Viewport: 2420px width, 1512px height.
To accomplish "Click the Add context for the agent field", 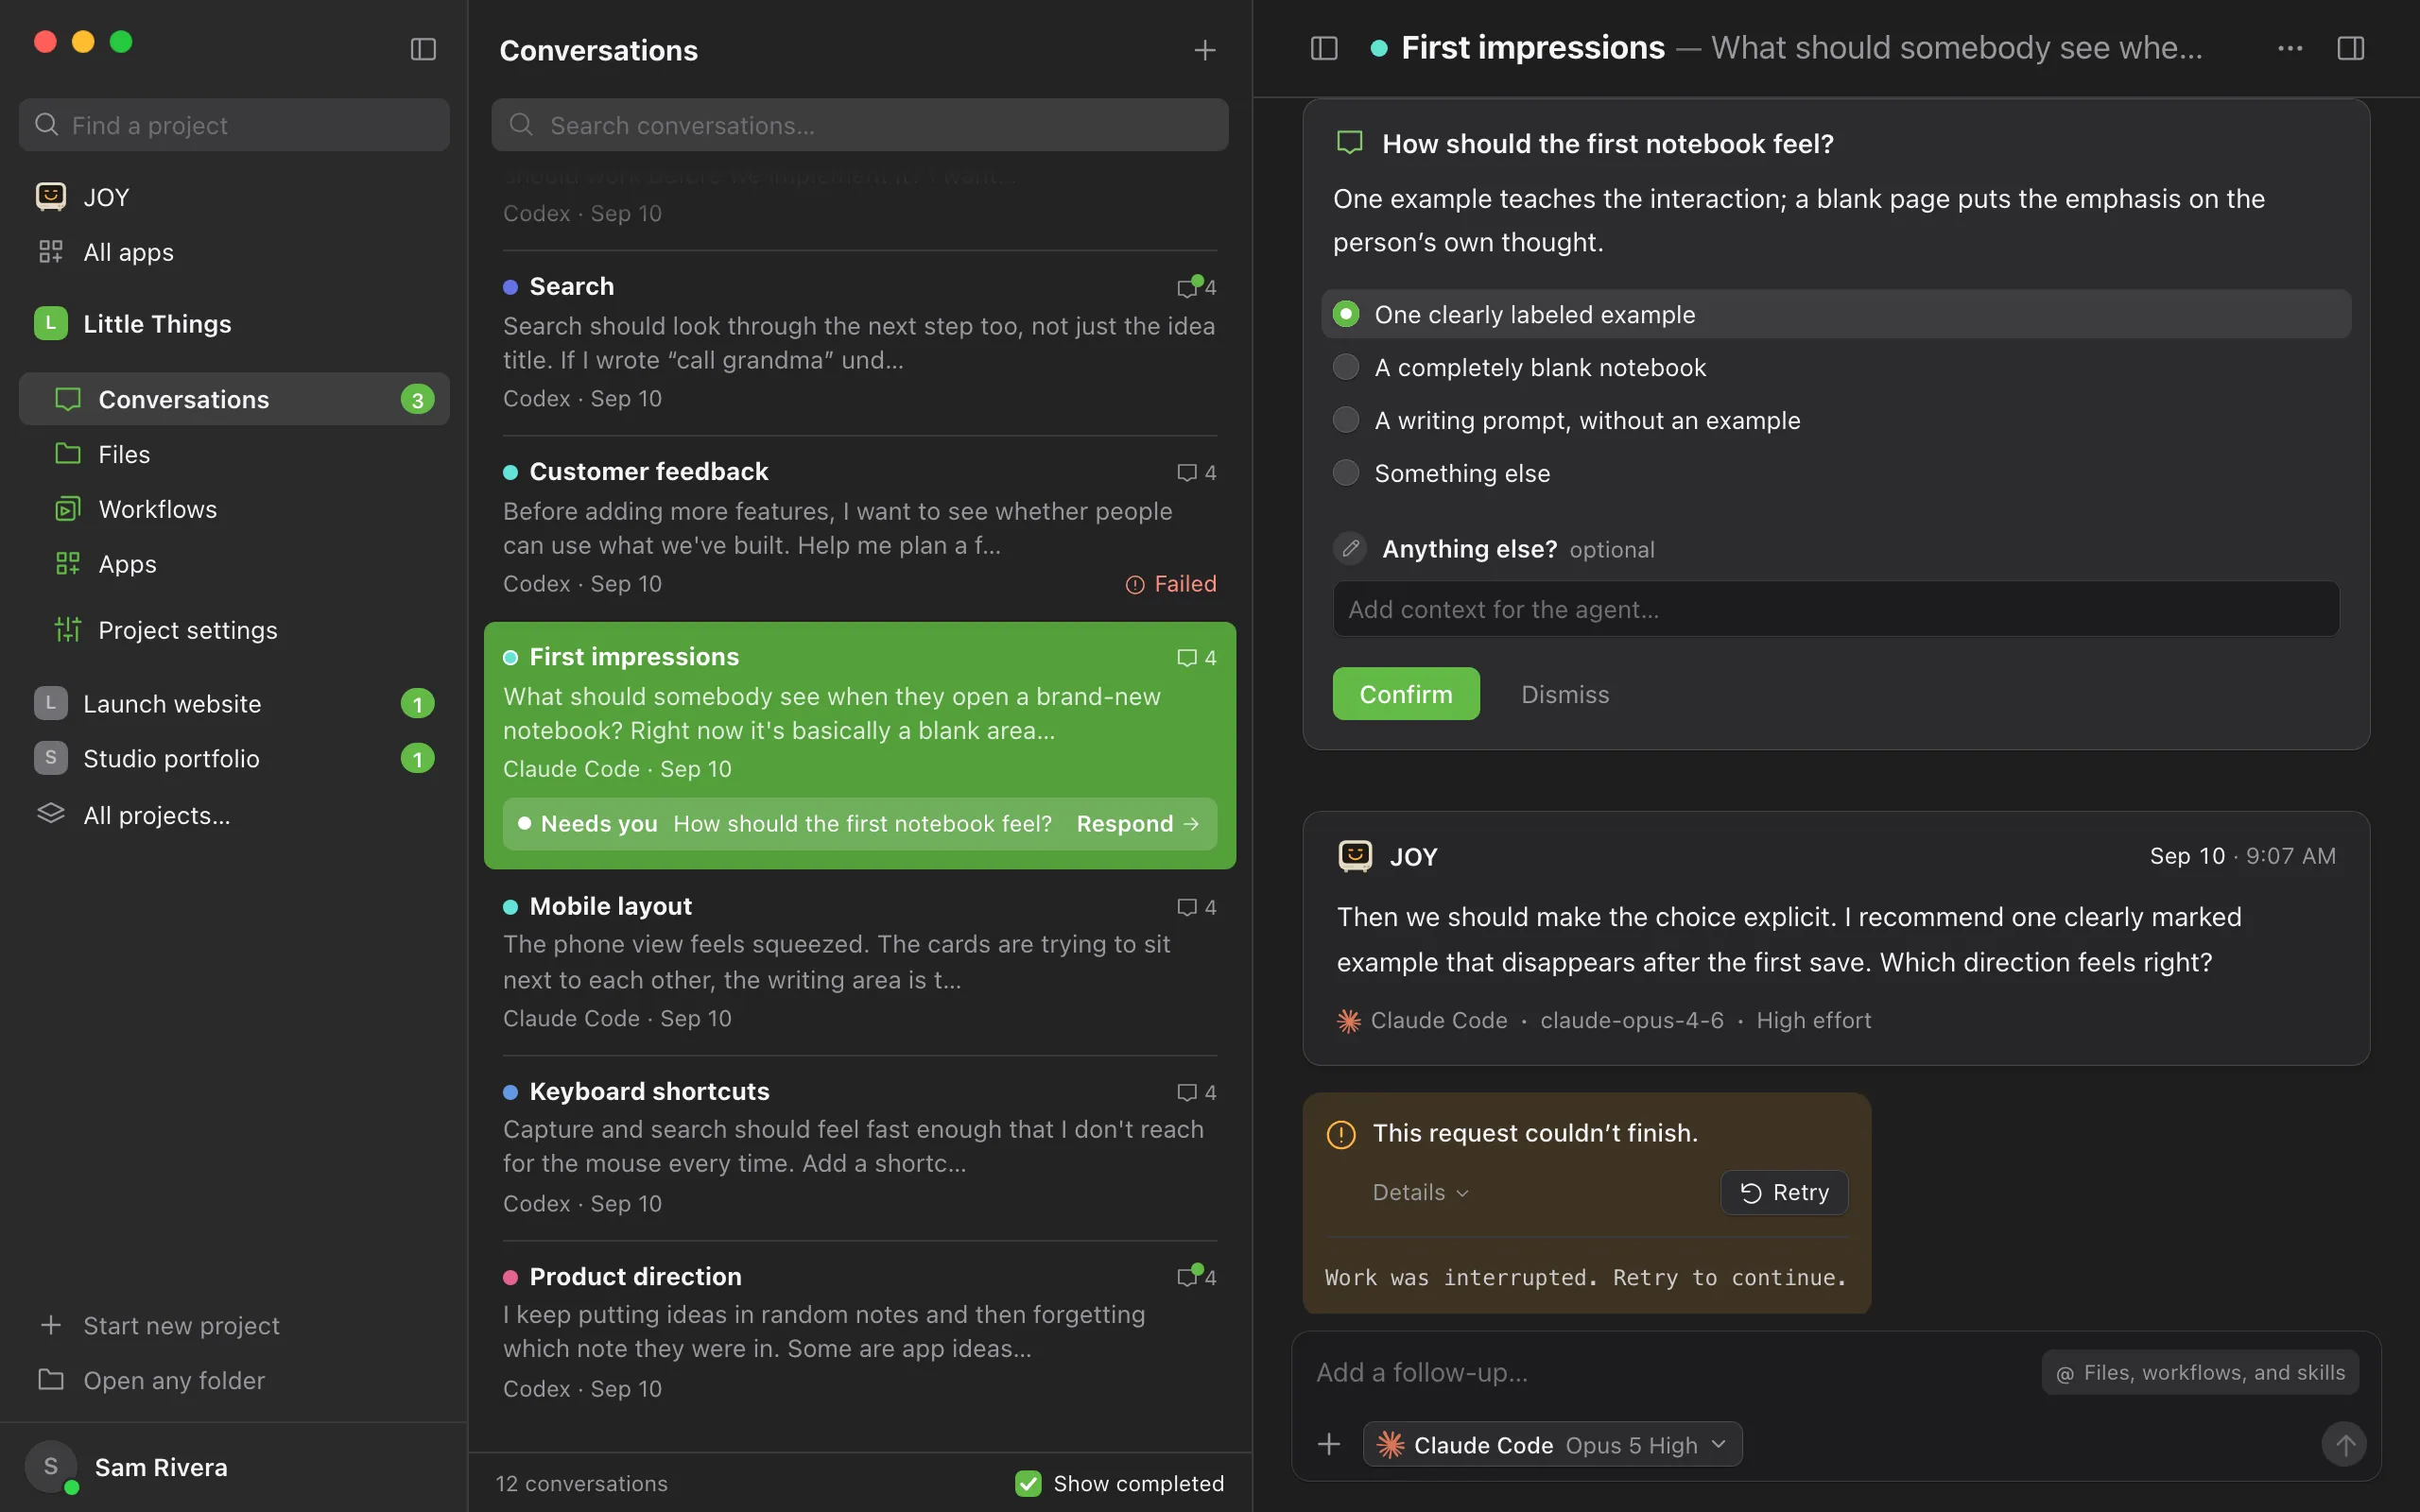I will click(1836, 609).
